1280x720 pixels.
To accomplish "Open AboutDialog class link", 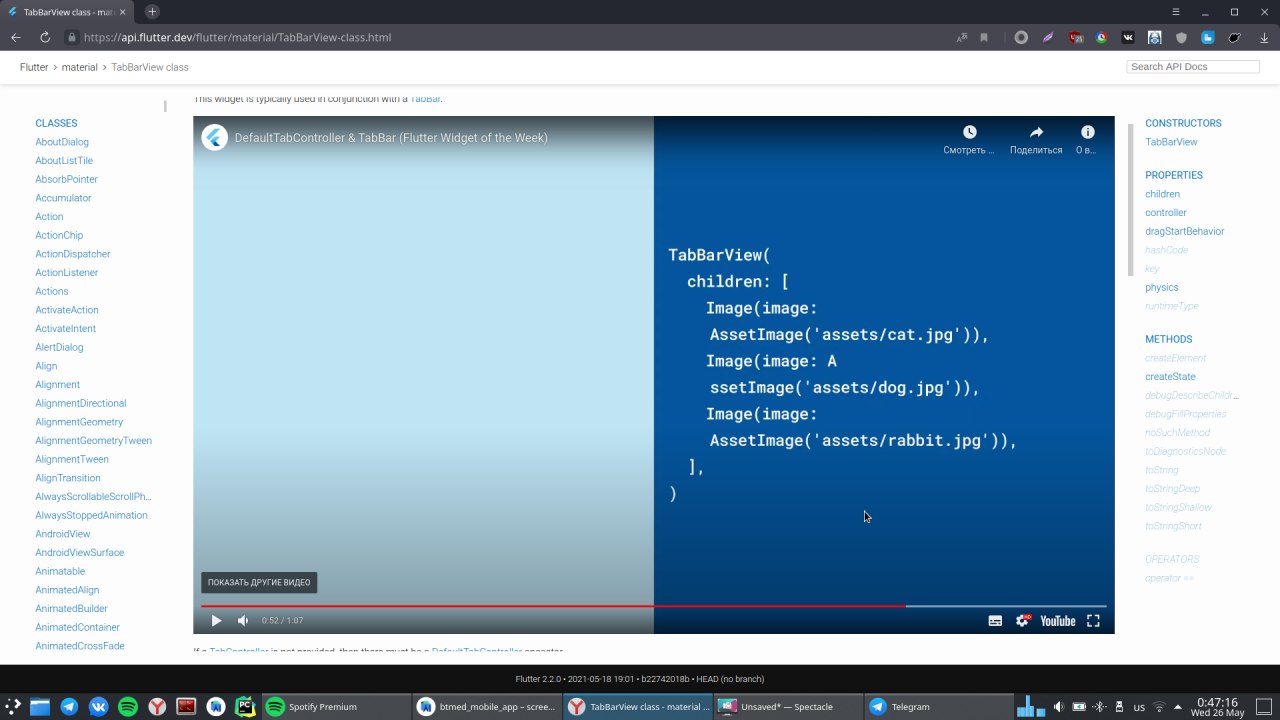I will 62,142.
